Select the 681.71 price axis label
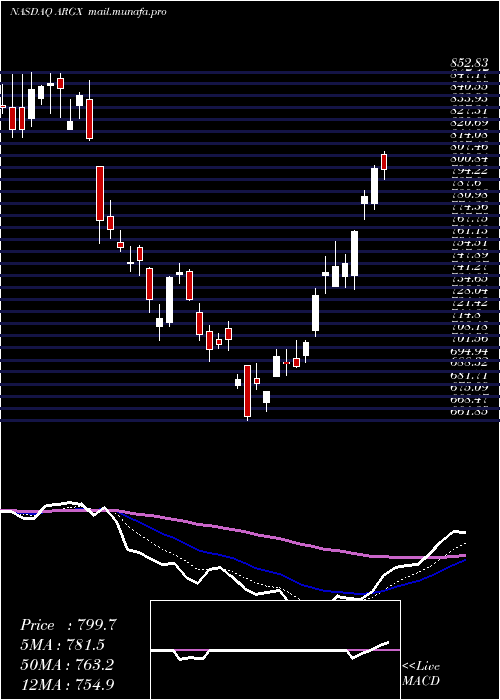500x700 pixels. coord(469,376)
